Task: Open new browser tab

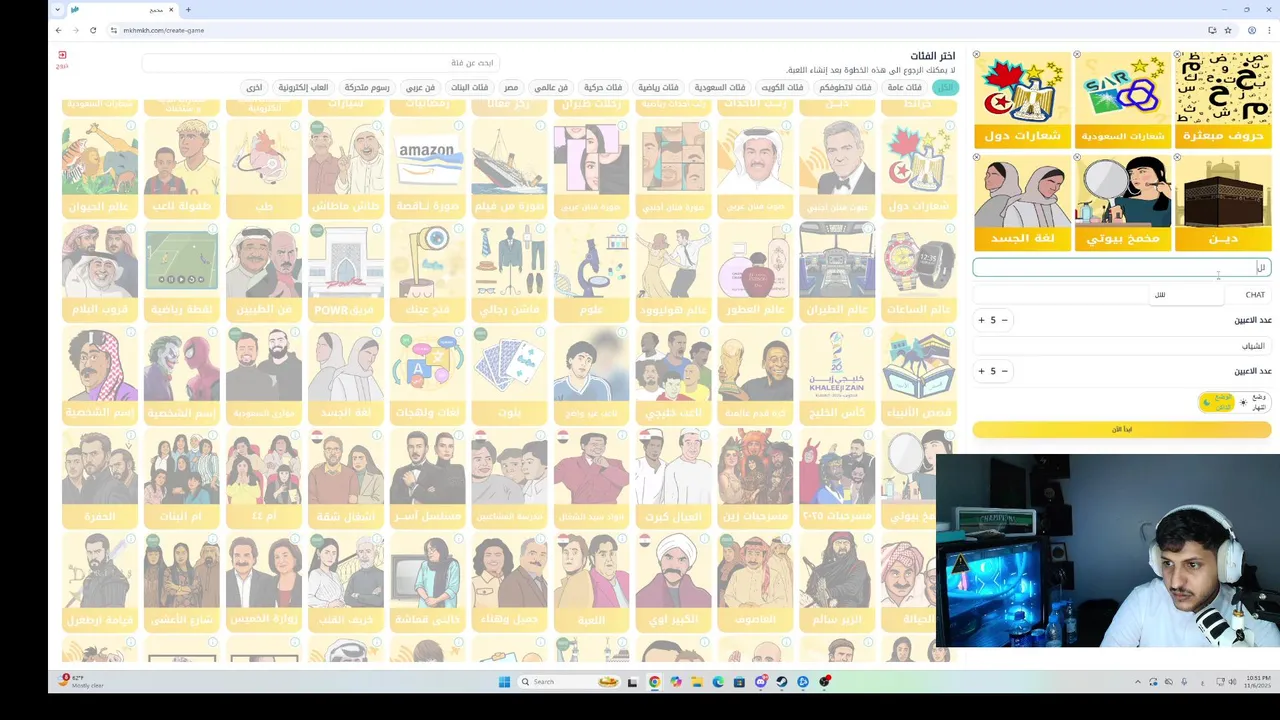Action: 188,10
